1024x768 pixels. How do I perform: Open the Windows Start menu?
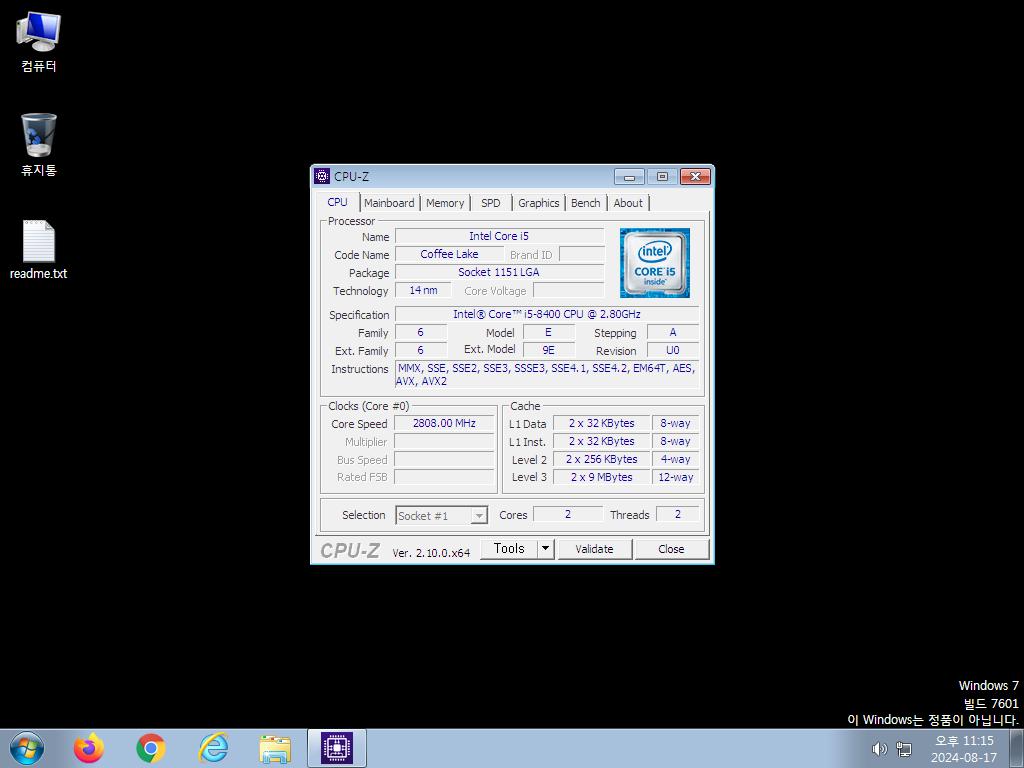[x=27, y=748]
